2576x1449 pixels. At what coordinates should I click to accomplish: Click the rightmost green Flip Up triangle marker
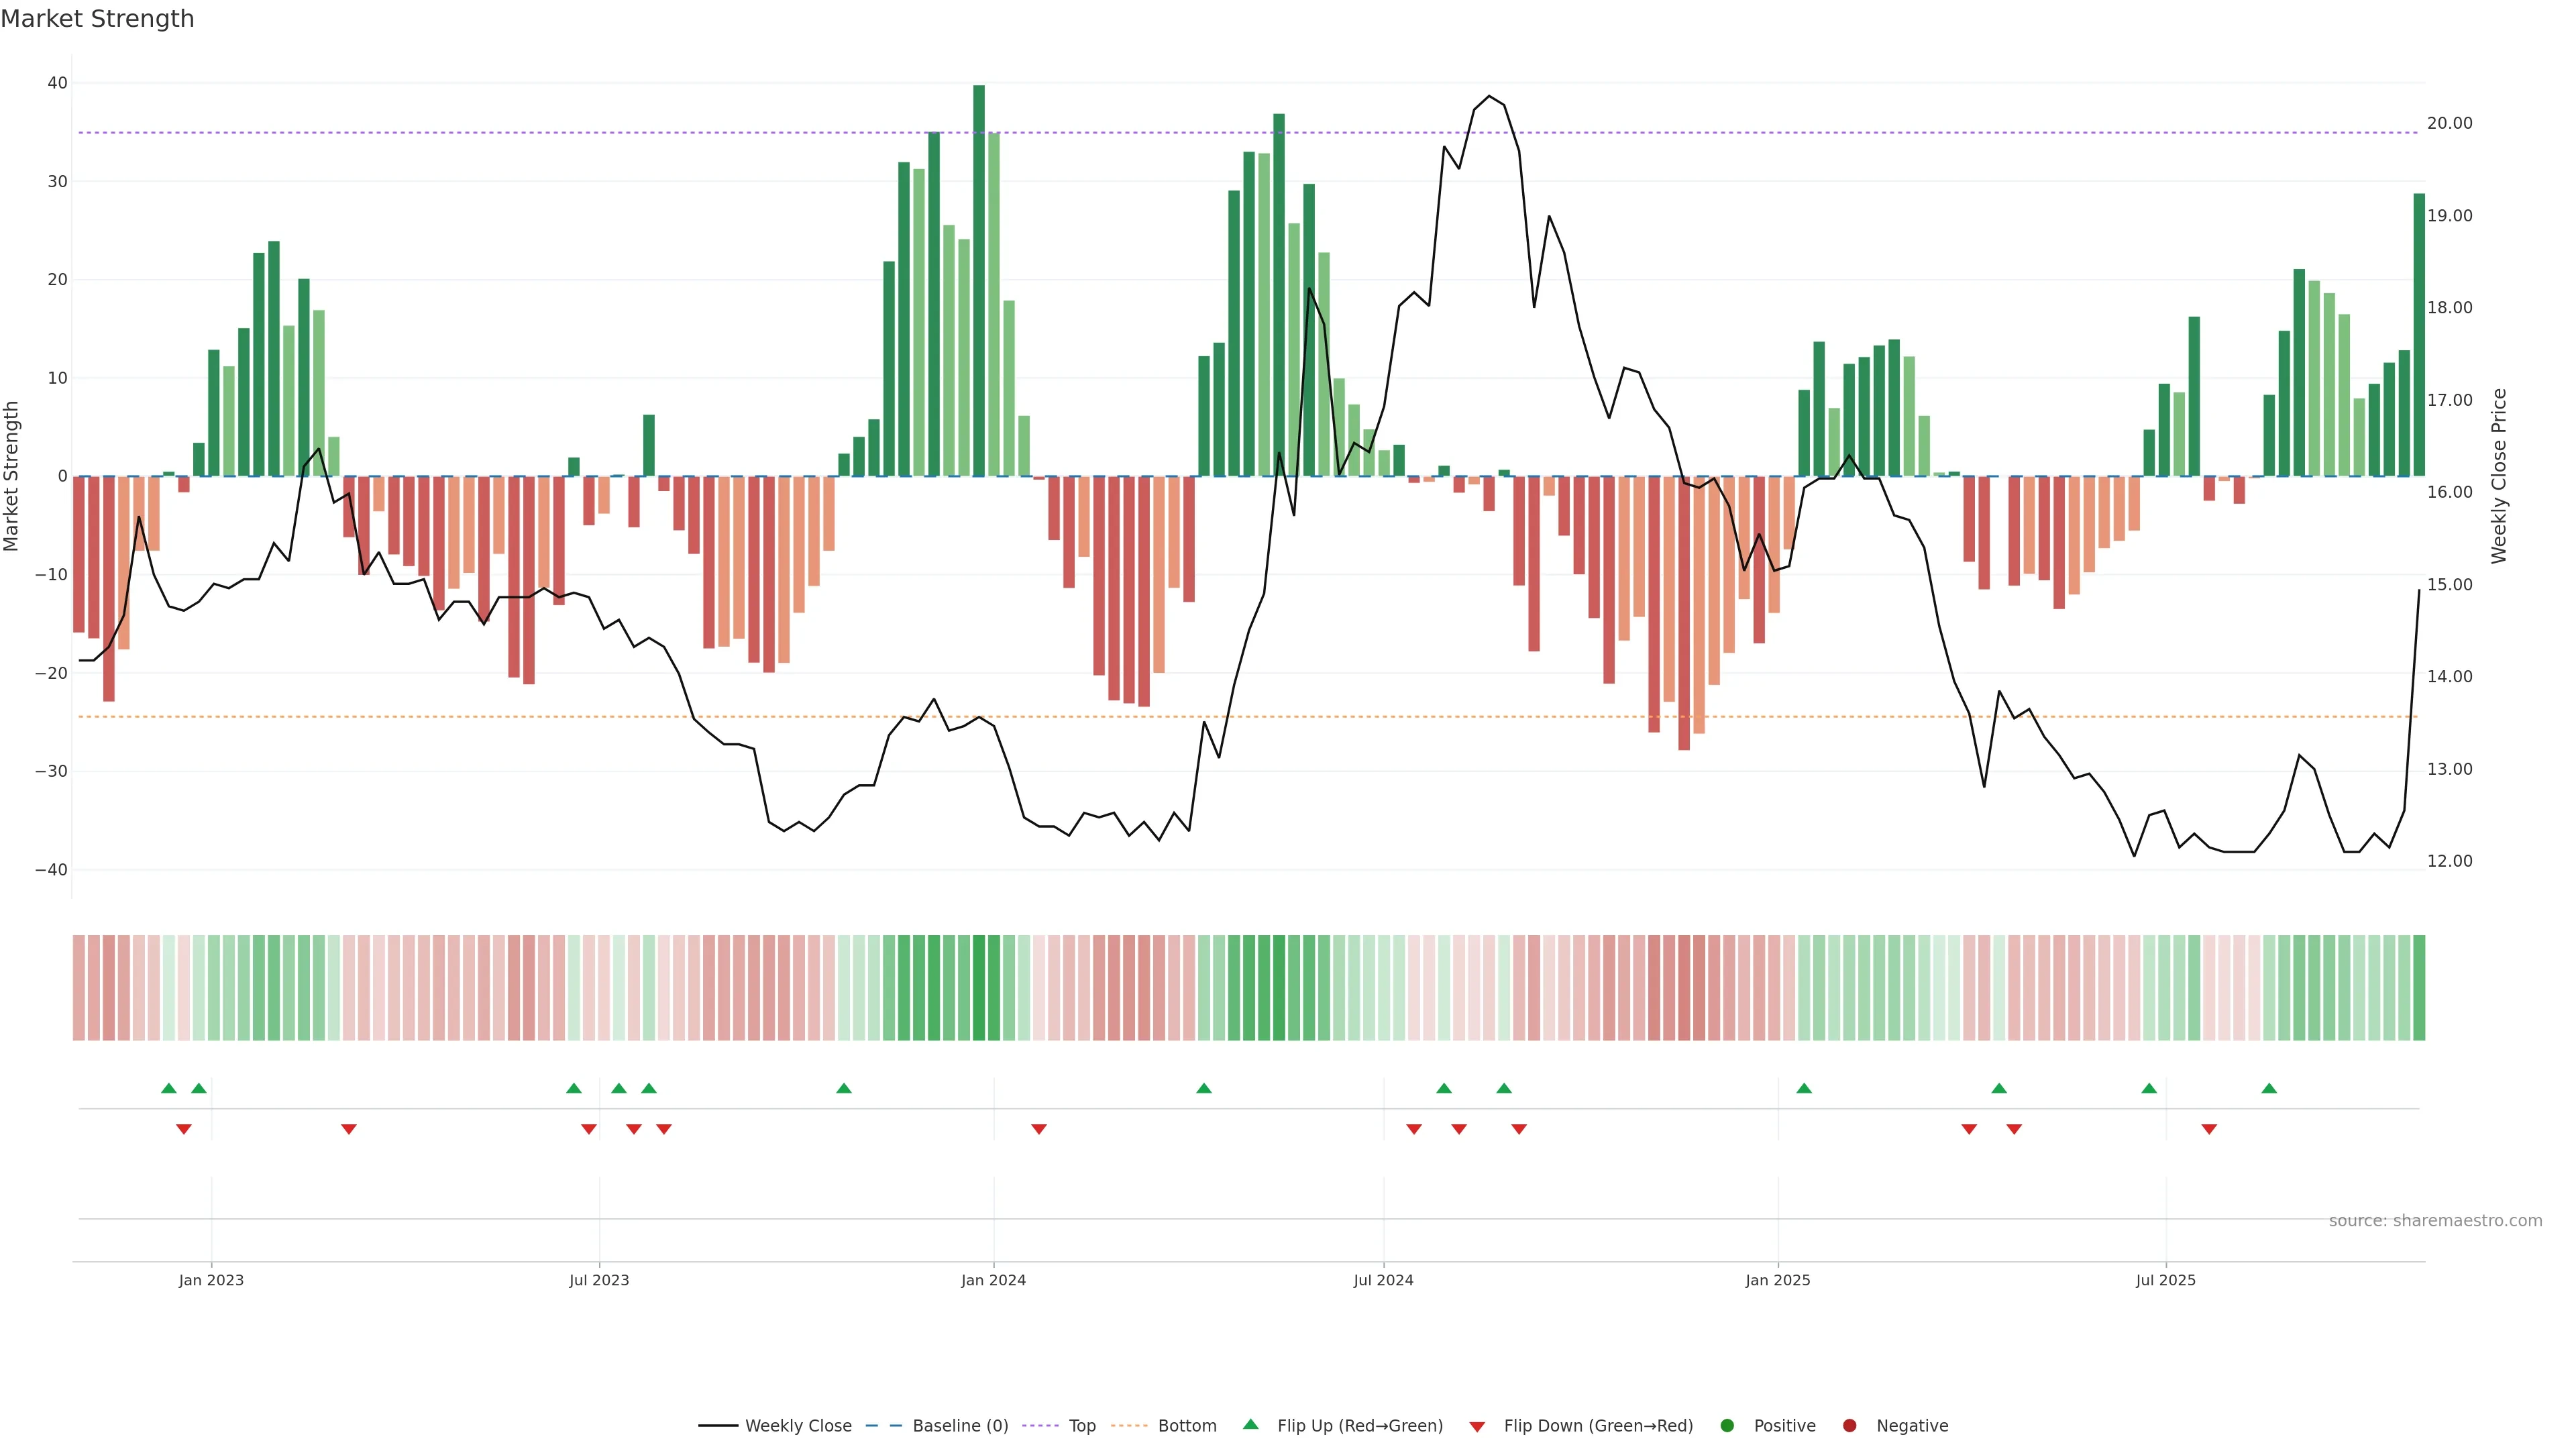[2269, 1088]
